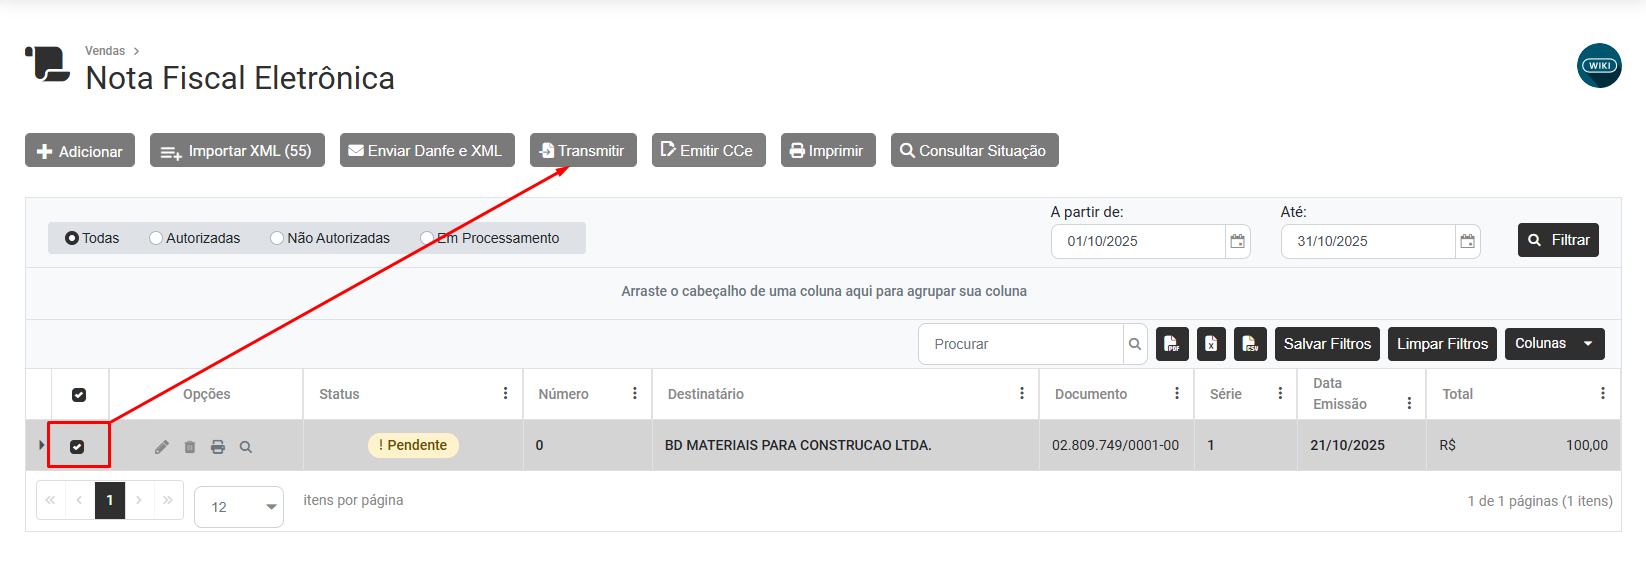Click the Transmitir button
Image resolution: width=1646 pixels, height=566 pixels.
(x=583, y=151)
